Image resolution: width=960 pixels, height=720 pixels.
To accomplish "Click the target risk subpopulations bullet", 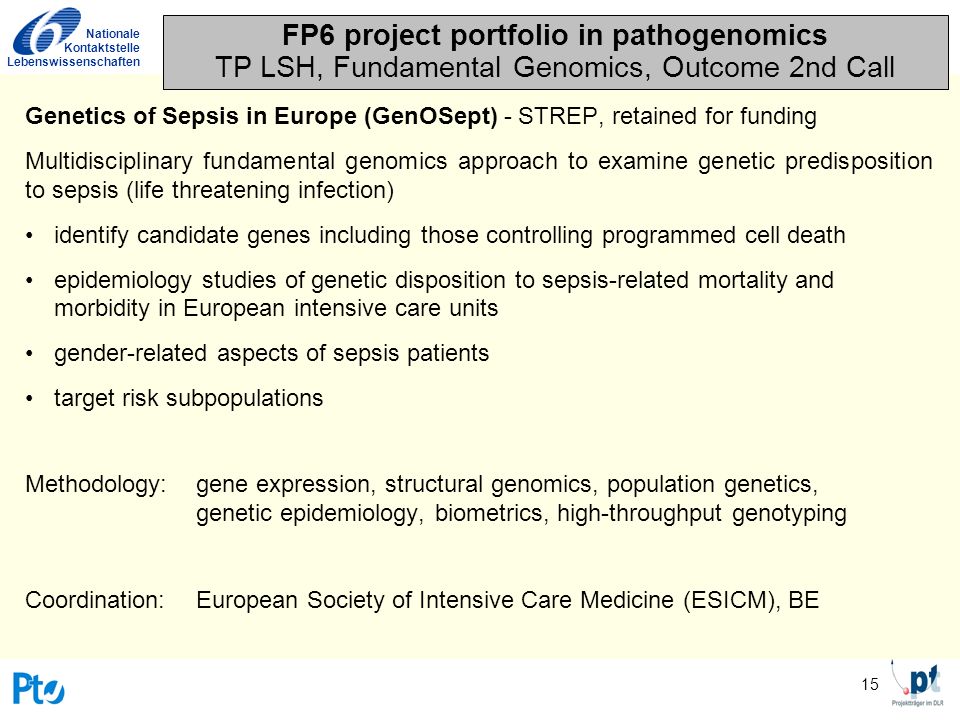I will [x=189, y=399].
